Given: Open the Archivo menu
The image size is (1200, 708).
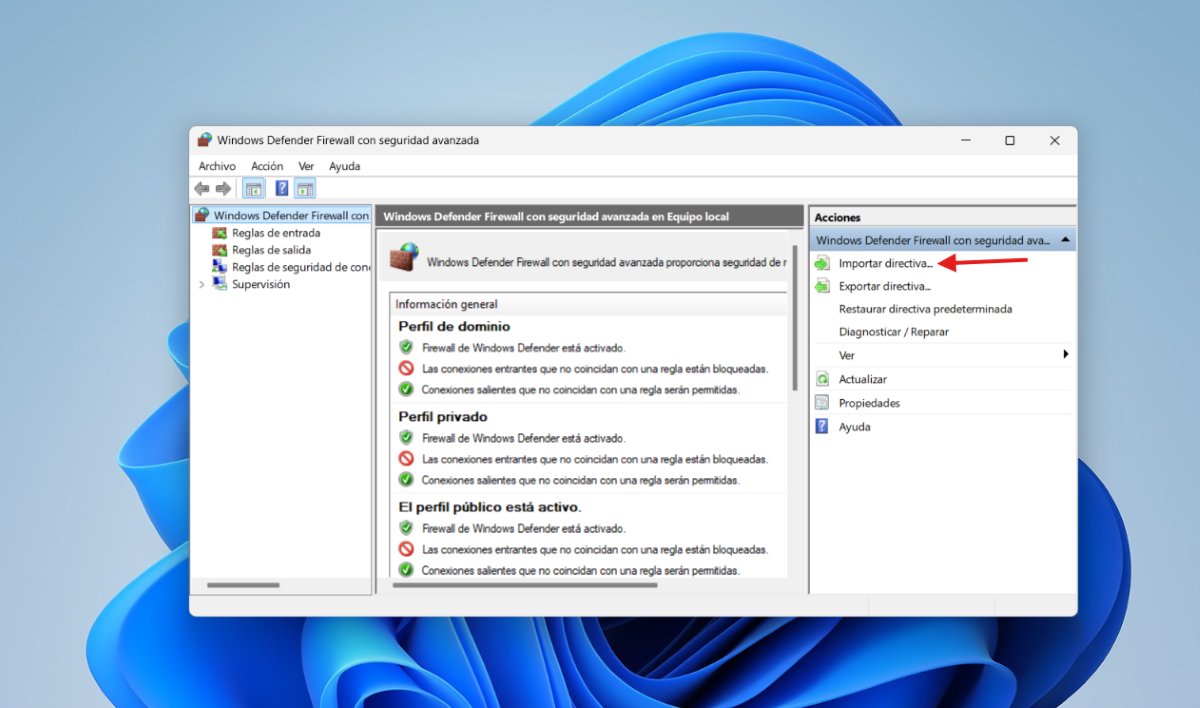Looking at the screenshot, I should tap(217, 166).
